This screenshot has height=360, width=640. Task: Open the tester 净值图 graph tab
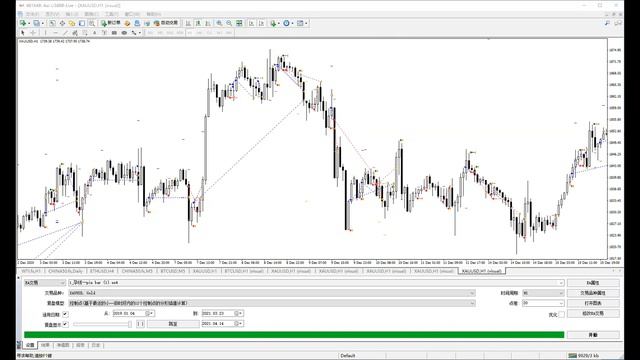(63, 345)
